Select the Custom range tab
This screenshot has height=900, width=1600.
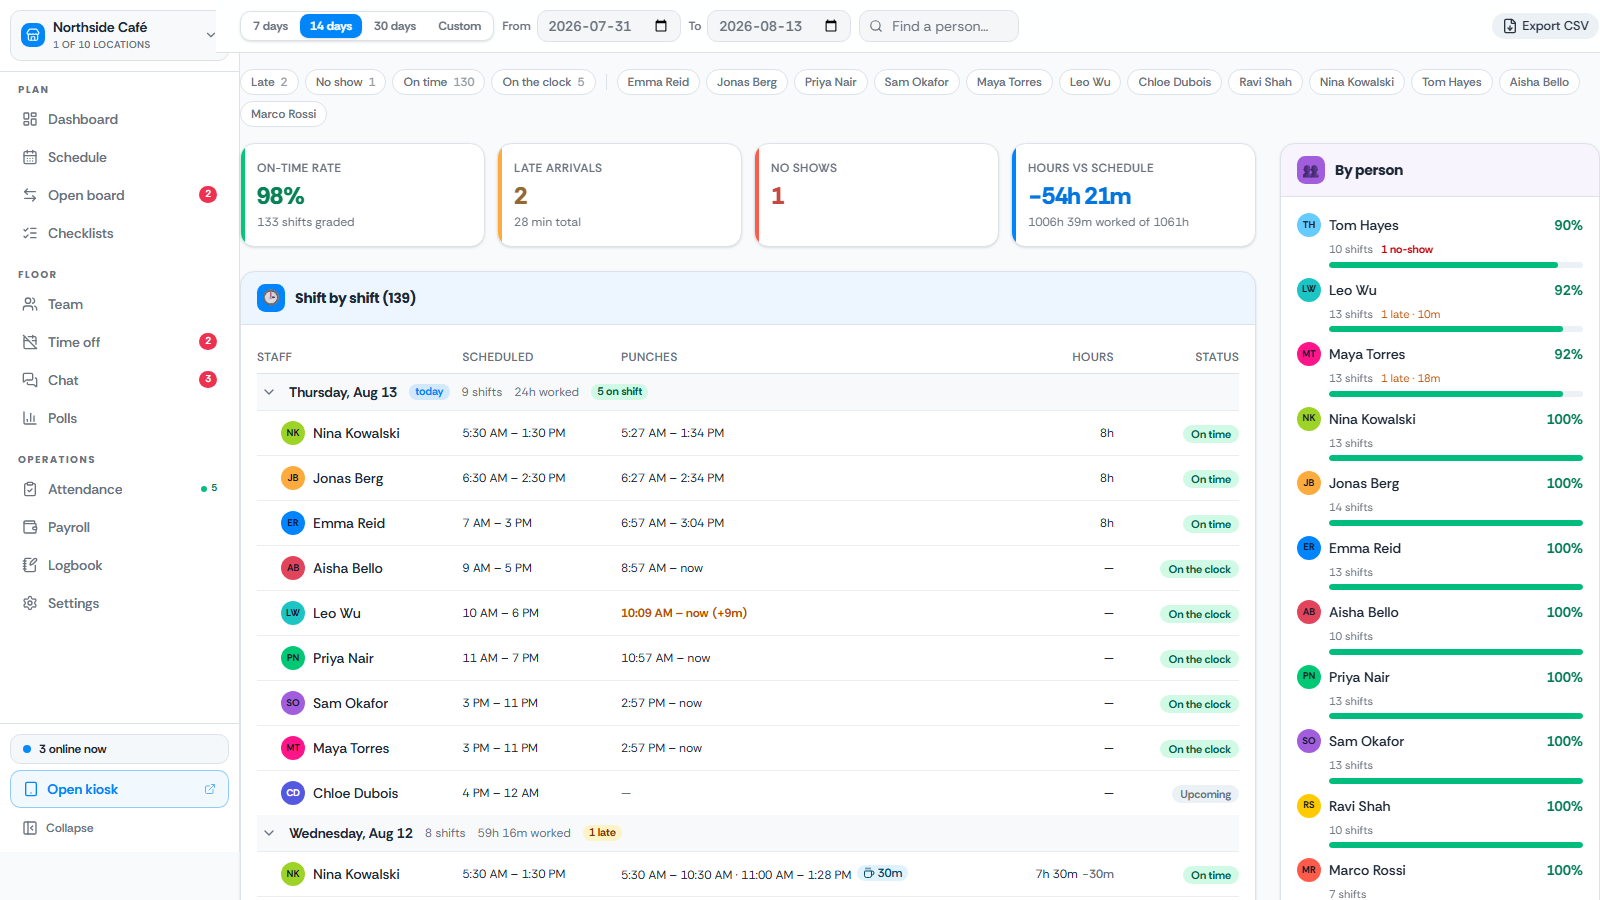pos(459,26)
